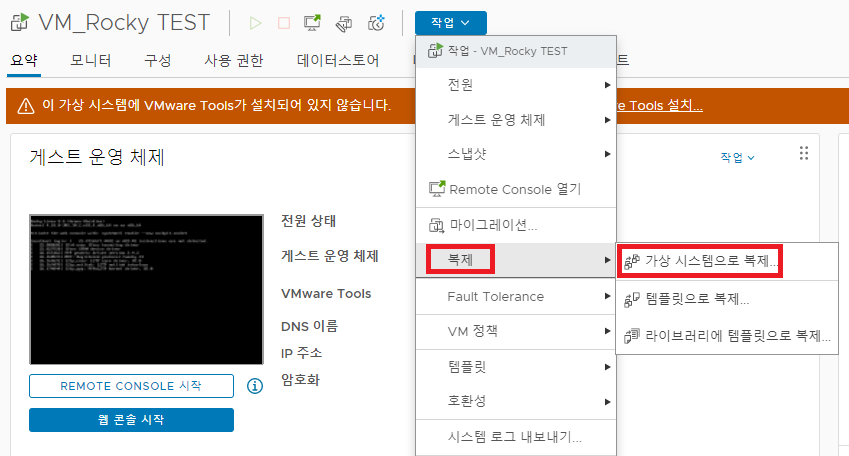The height and width of the screenshot is (456, 849).
Task: Expand the Fault Tolerance submenu arrow
Action: click(608, 296)
